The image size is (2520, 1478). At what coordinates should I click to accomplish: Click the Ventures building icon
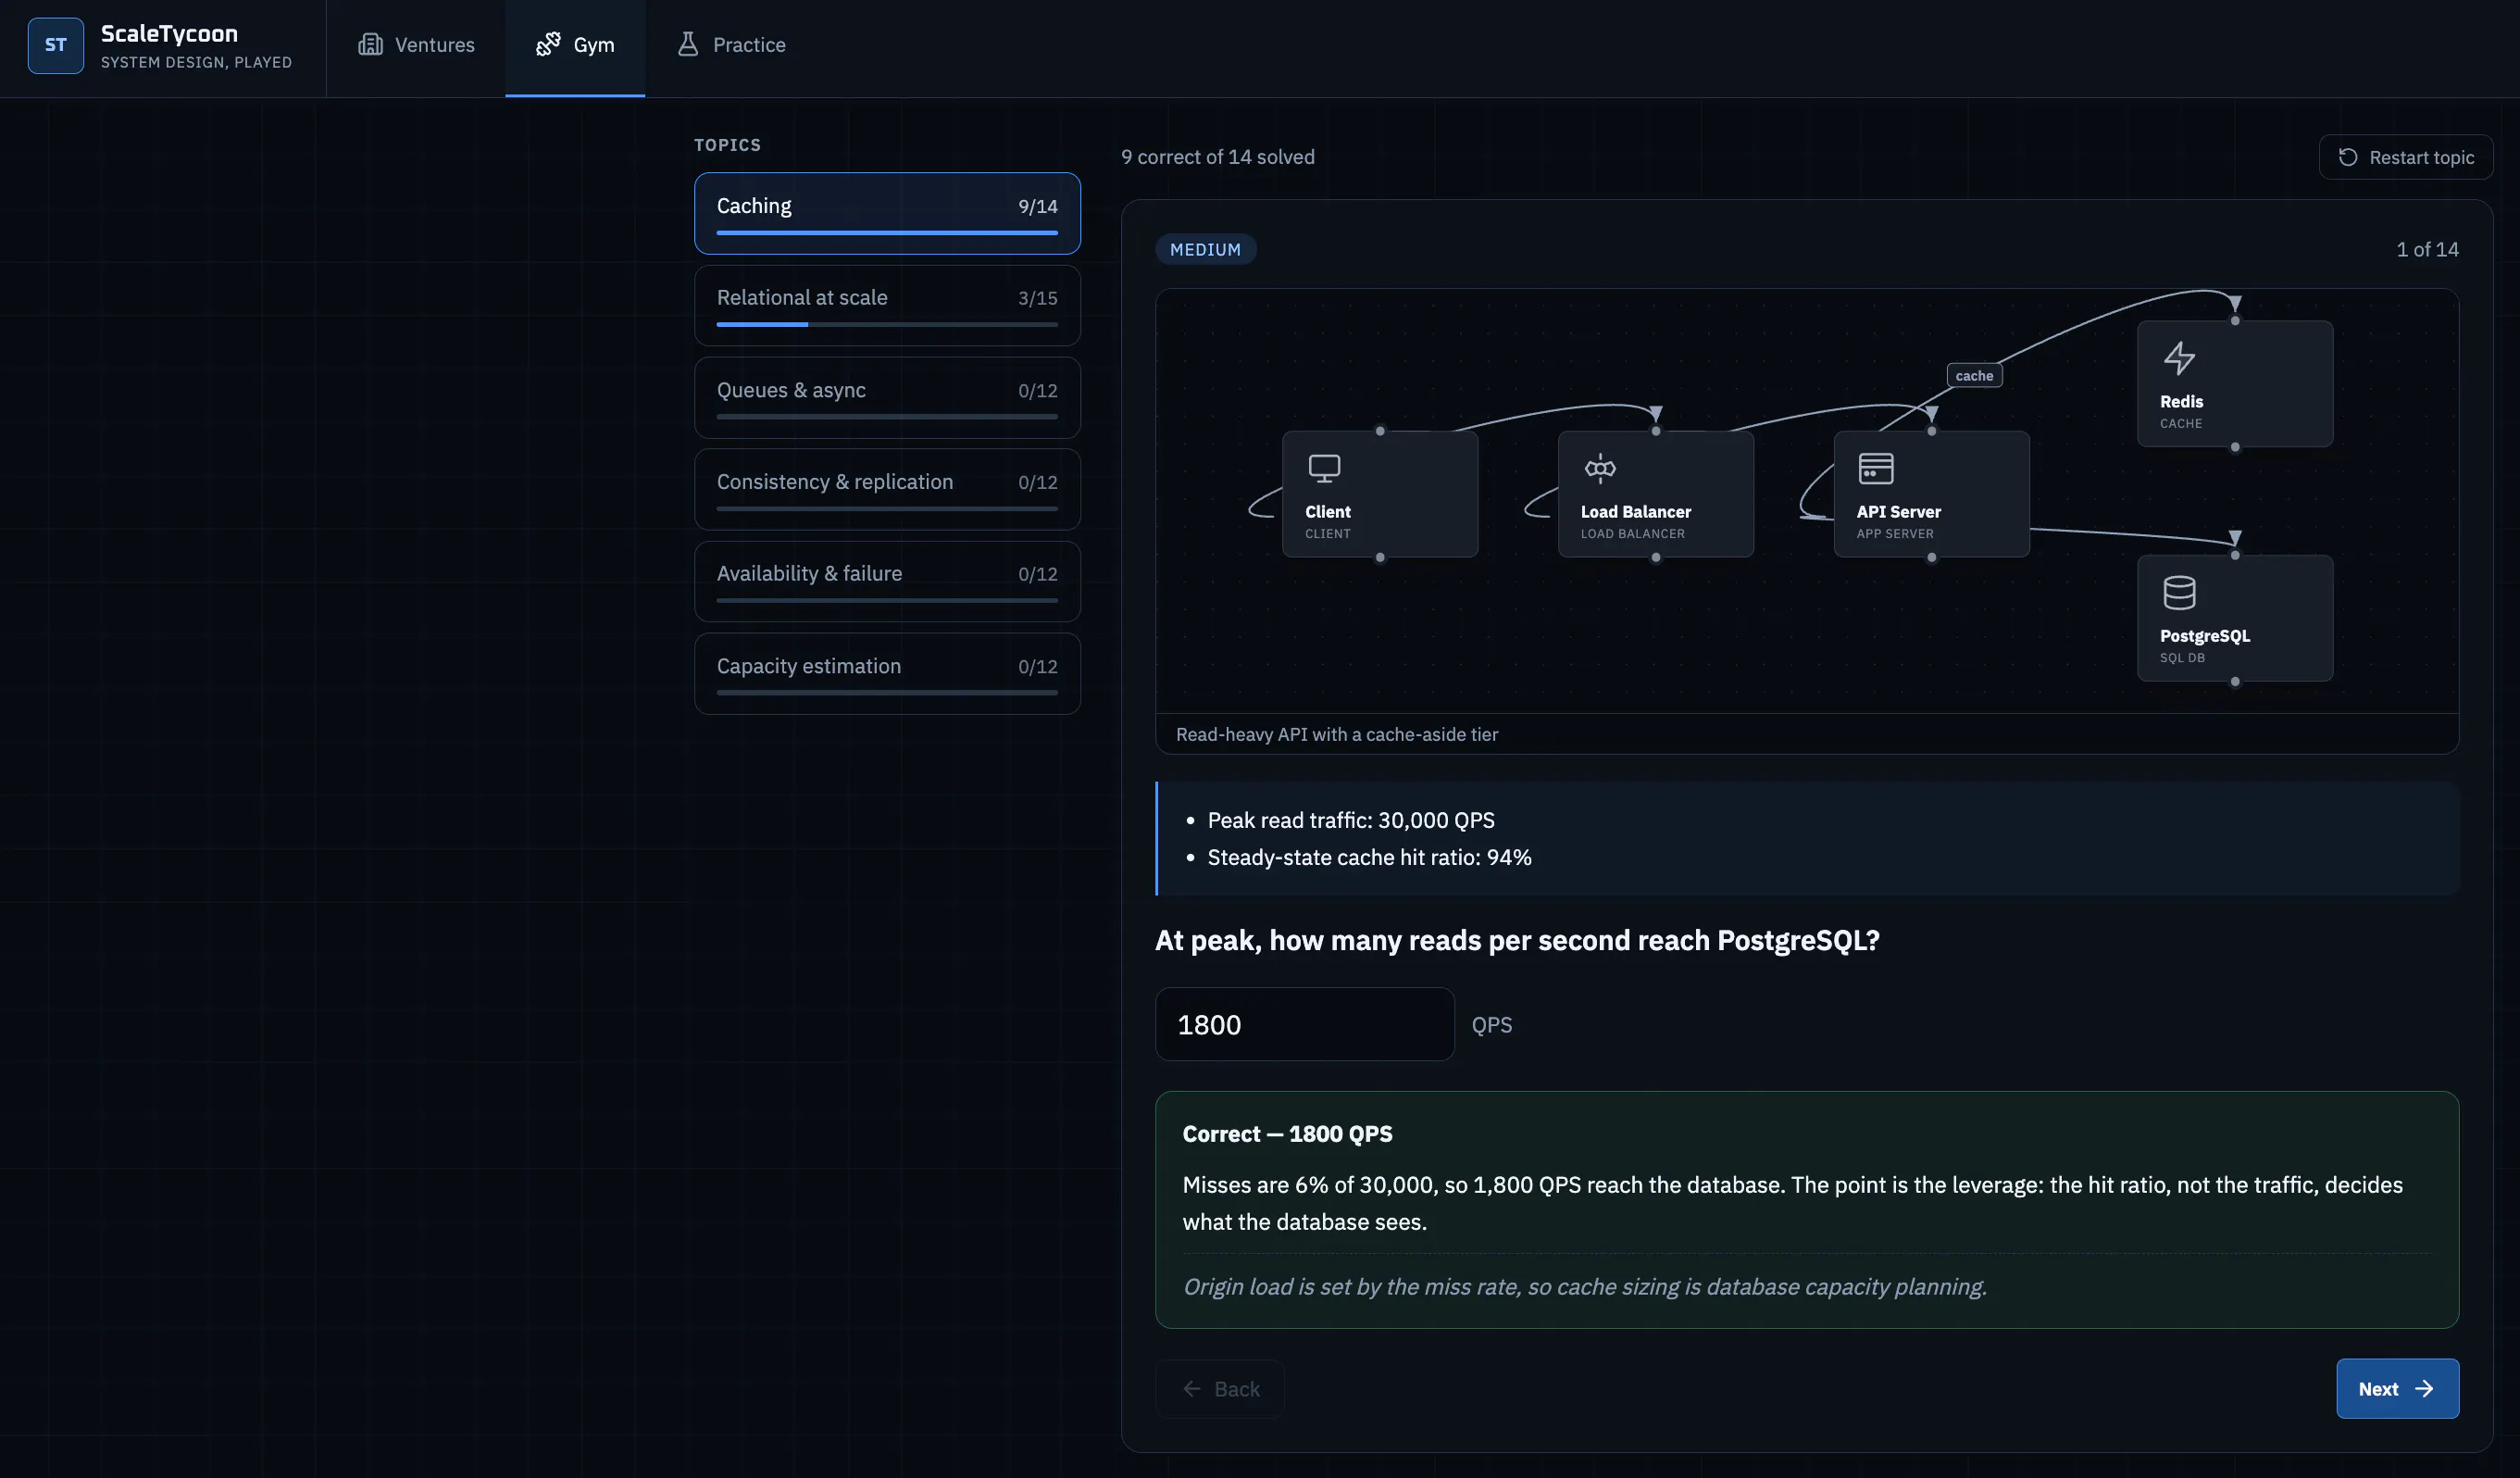click(371, 44)
